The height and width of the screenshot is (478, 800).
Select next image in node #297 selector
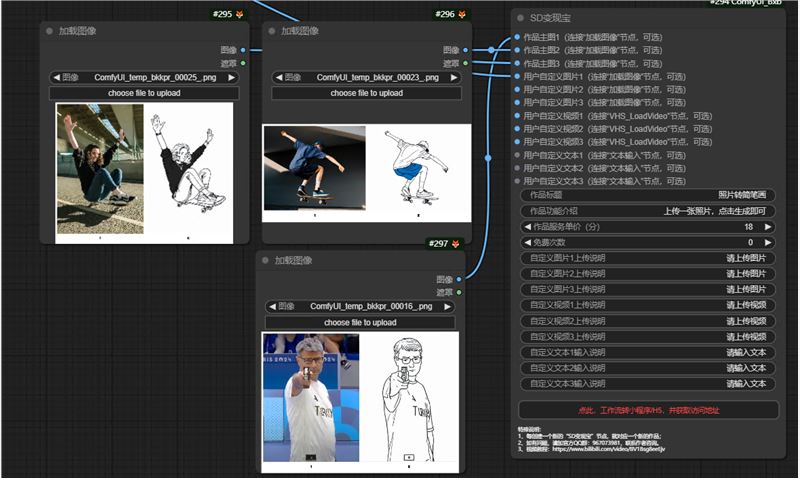coord(447,307)
